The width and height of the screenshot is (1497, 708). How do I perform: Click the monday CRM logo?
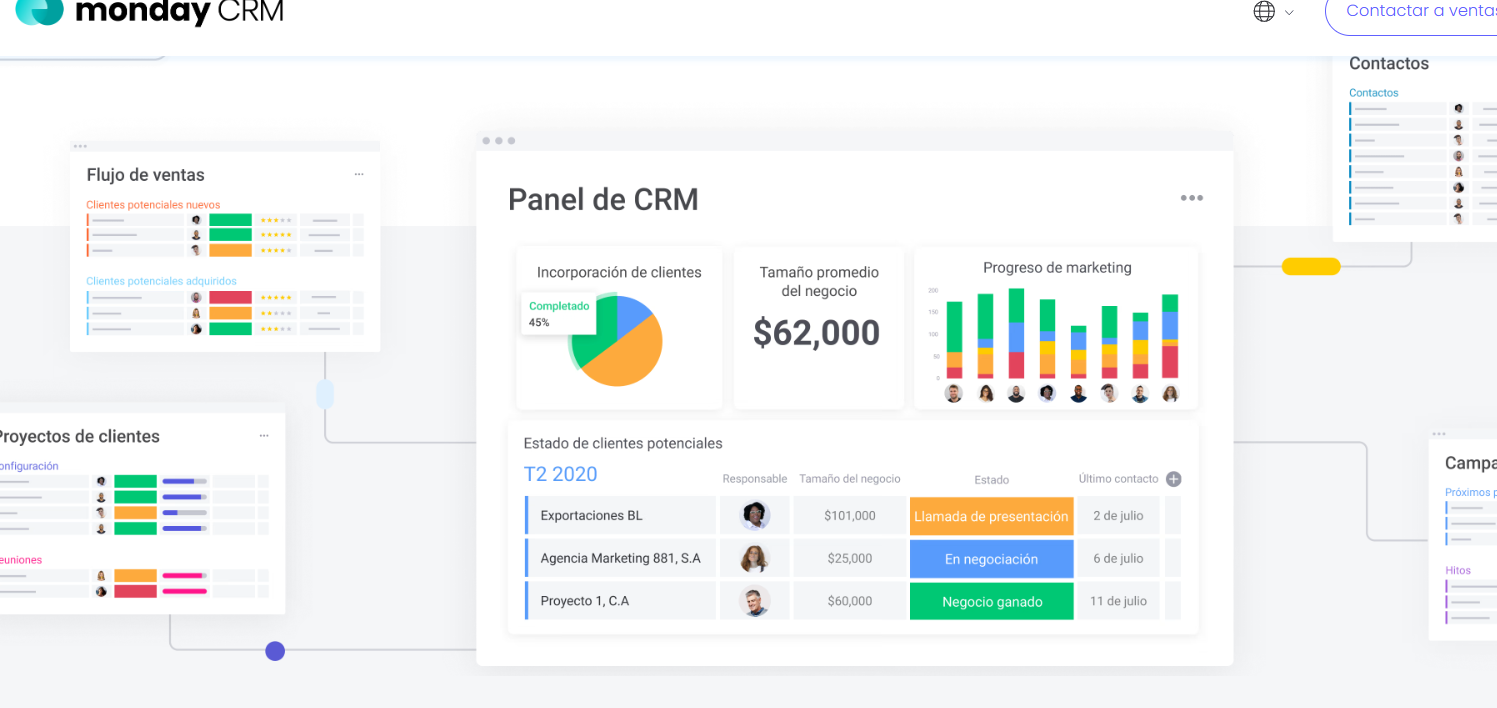(x=150, y=11)
